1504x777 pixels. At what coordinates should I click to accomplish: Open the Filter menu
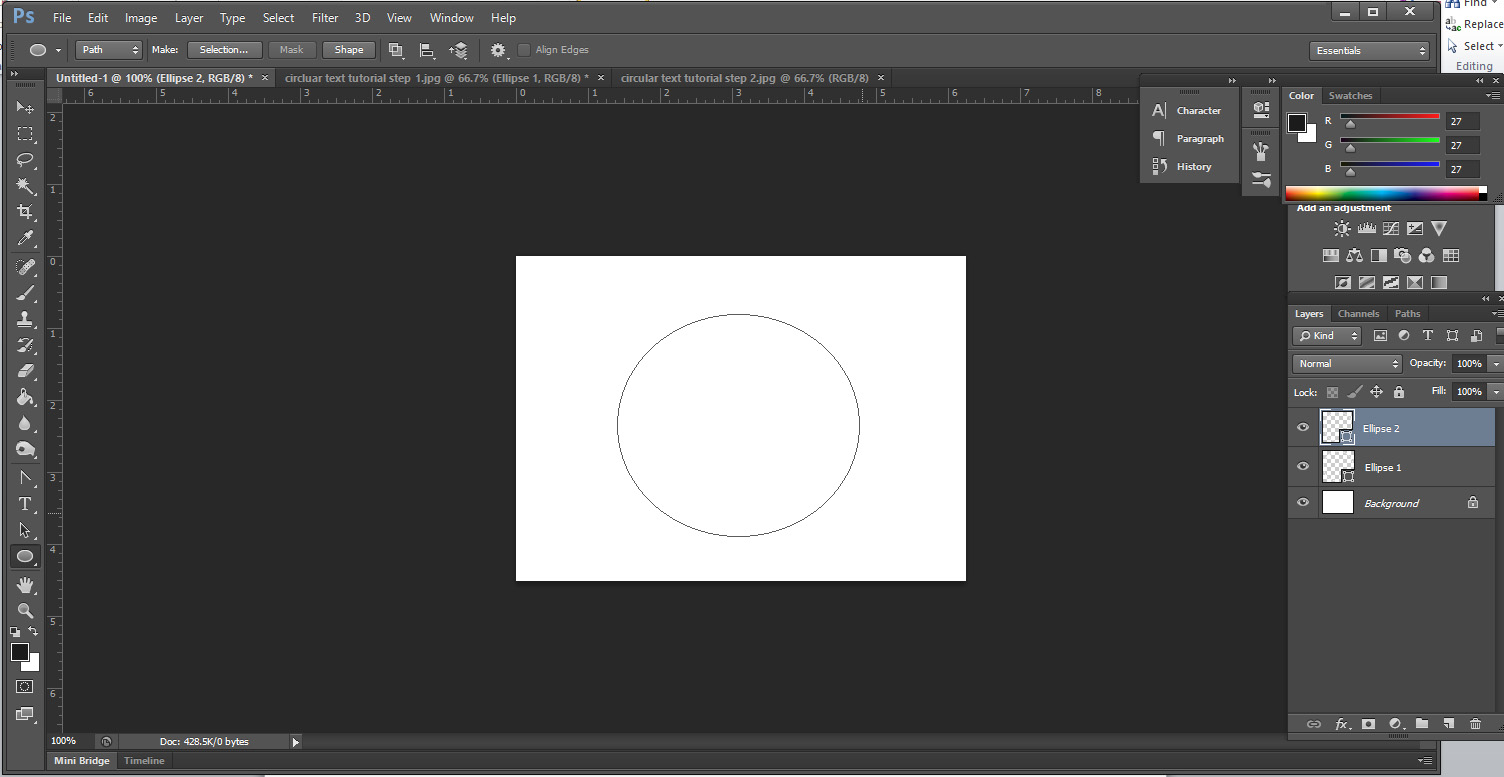(x=324, y=18)
